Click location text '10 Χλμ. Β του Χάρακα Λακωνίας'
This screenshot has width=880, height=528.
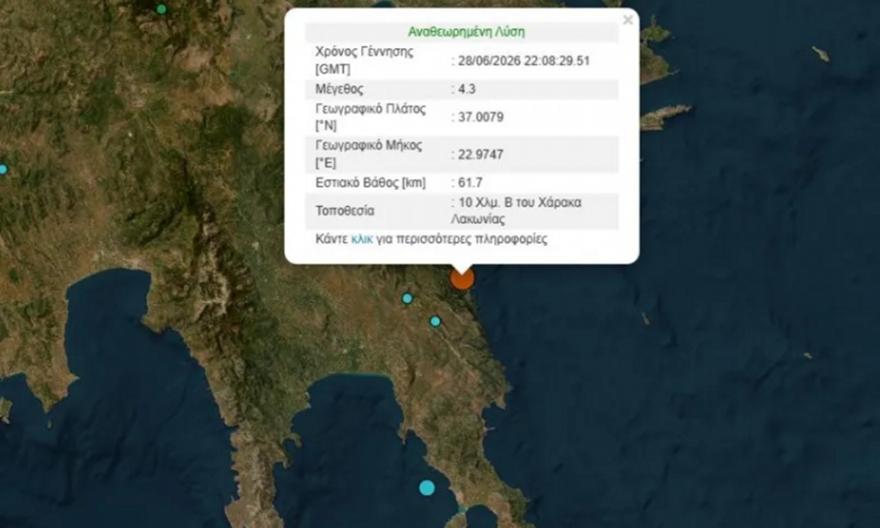click(516, 211)
